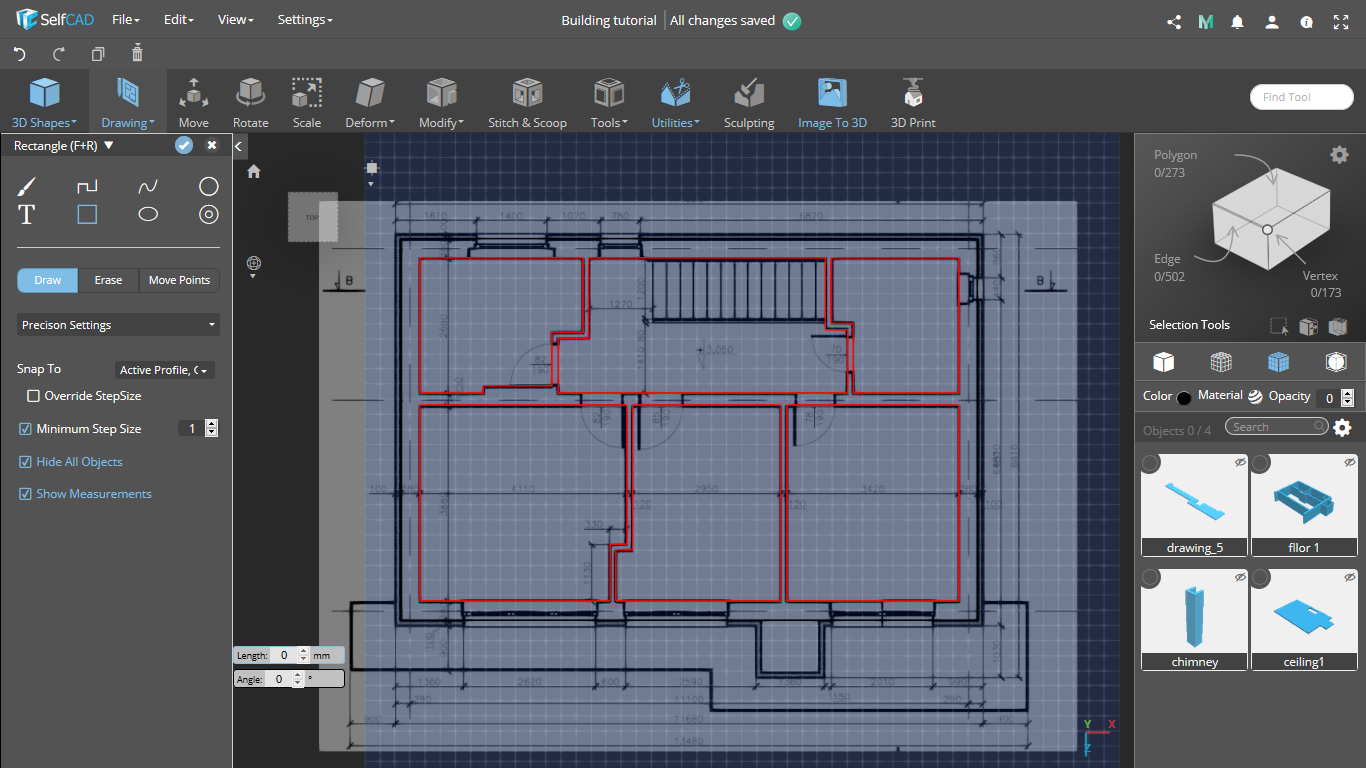Open Snap To Active Profile dropdown

164,370
